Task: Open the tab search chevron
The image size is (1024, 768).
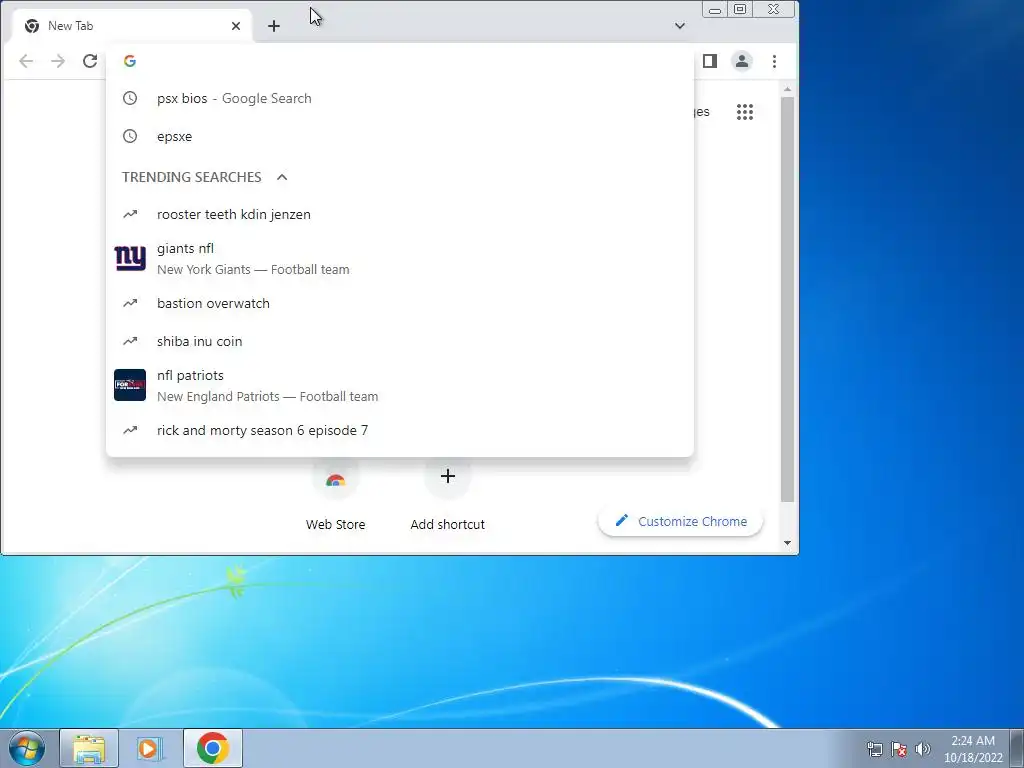Action: pyautogui.click(x=680, y=26)
